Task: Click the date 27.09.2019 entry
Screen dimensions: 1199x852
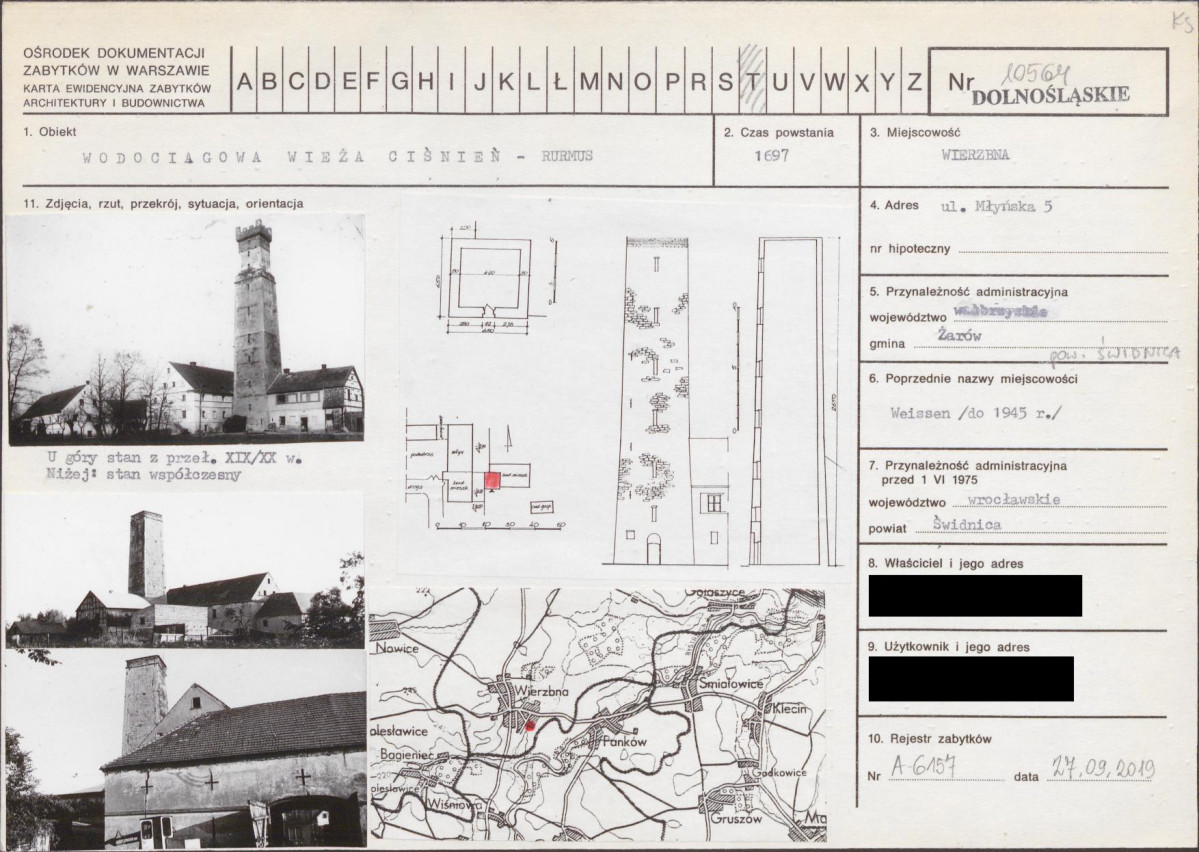Action: click(x=1103, y=767)
